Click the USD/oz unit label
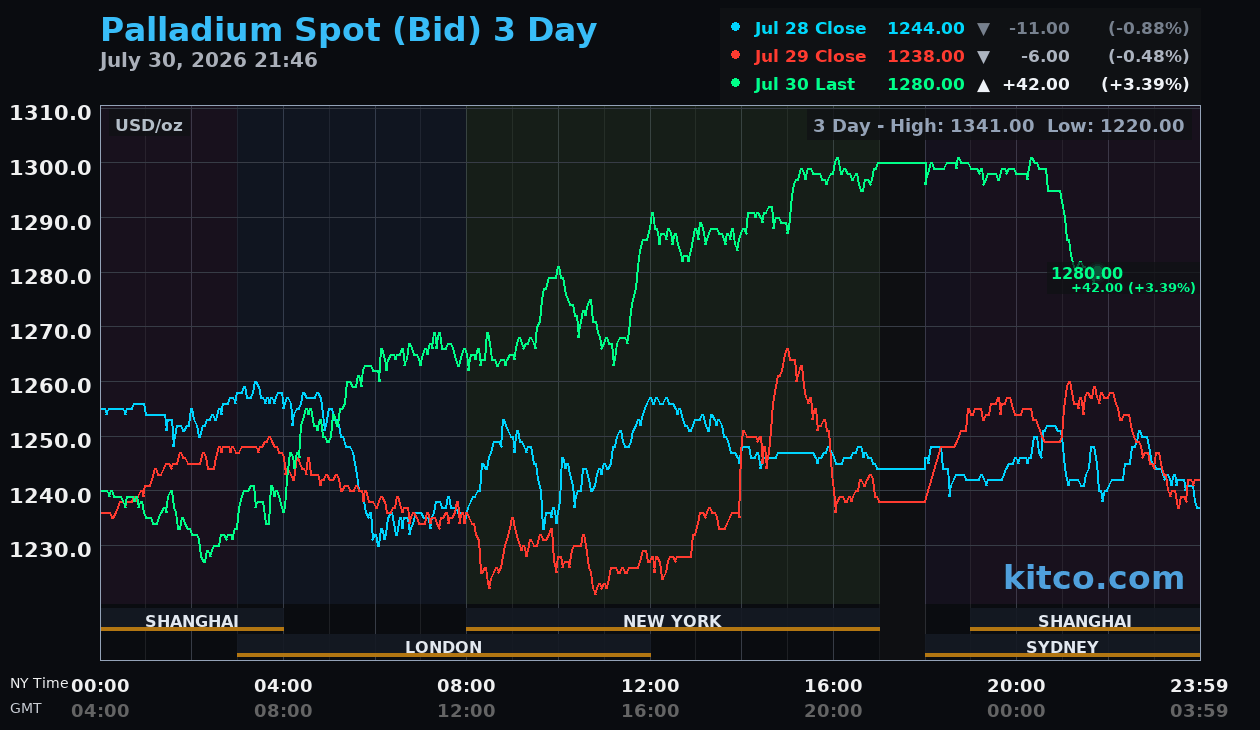 coord(149,125)
